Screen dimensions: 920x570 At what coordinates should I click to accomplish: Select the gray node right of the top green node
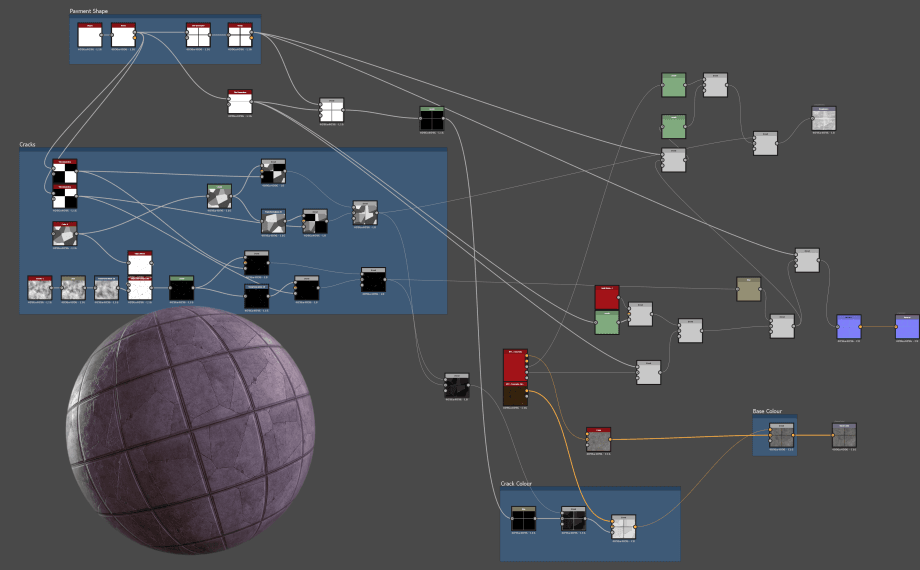click(715, 85)
